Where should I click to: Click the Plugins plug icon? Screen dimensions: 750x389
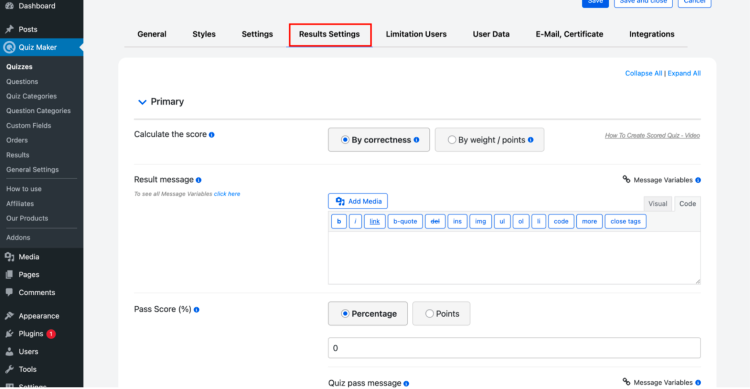(x=9, y=333)
